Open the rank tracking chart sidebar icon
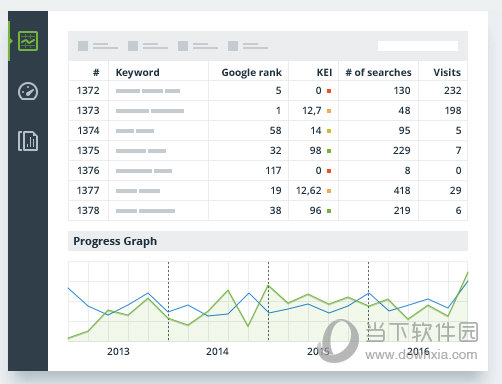This screenshot has width=502, height=384. point(28,41)
